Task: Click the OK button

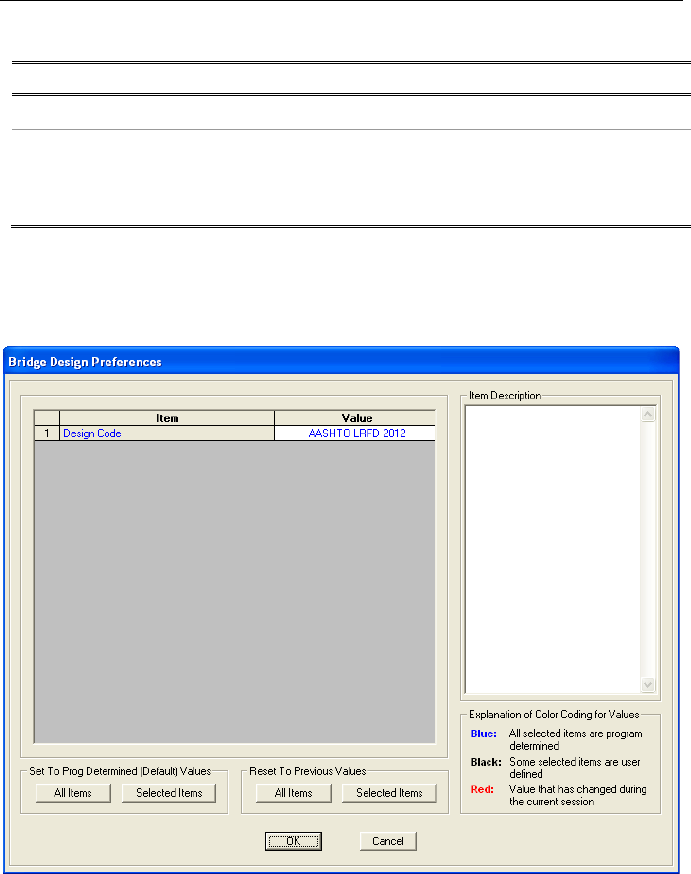Action: point(293,841)
